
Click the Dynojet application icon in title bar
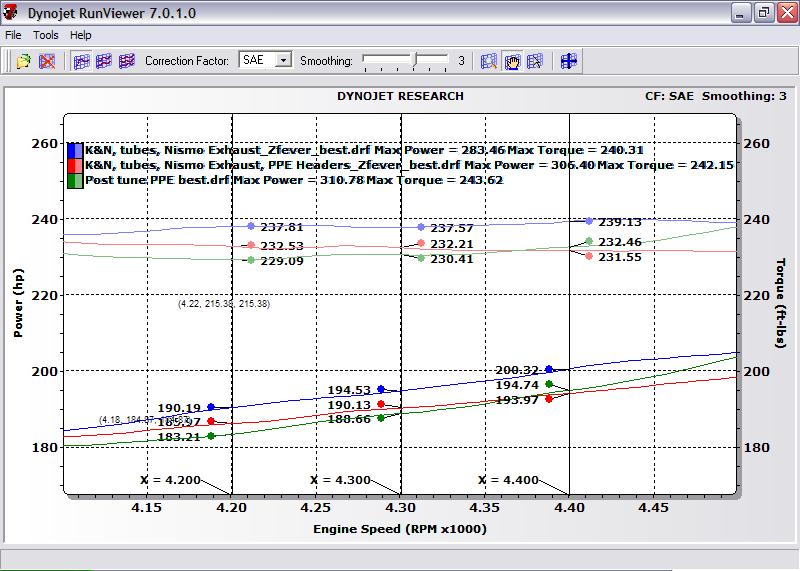10,13
